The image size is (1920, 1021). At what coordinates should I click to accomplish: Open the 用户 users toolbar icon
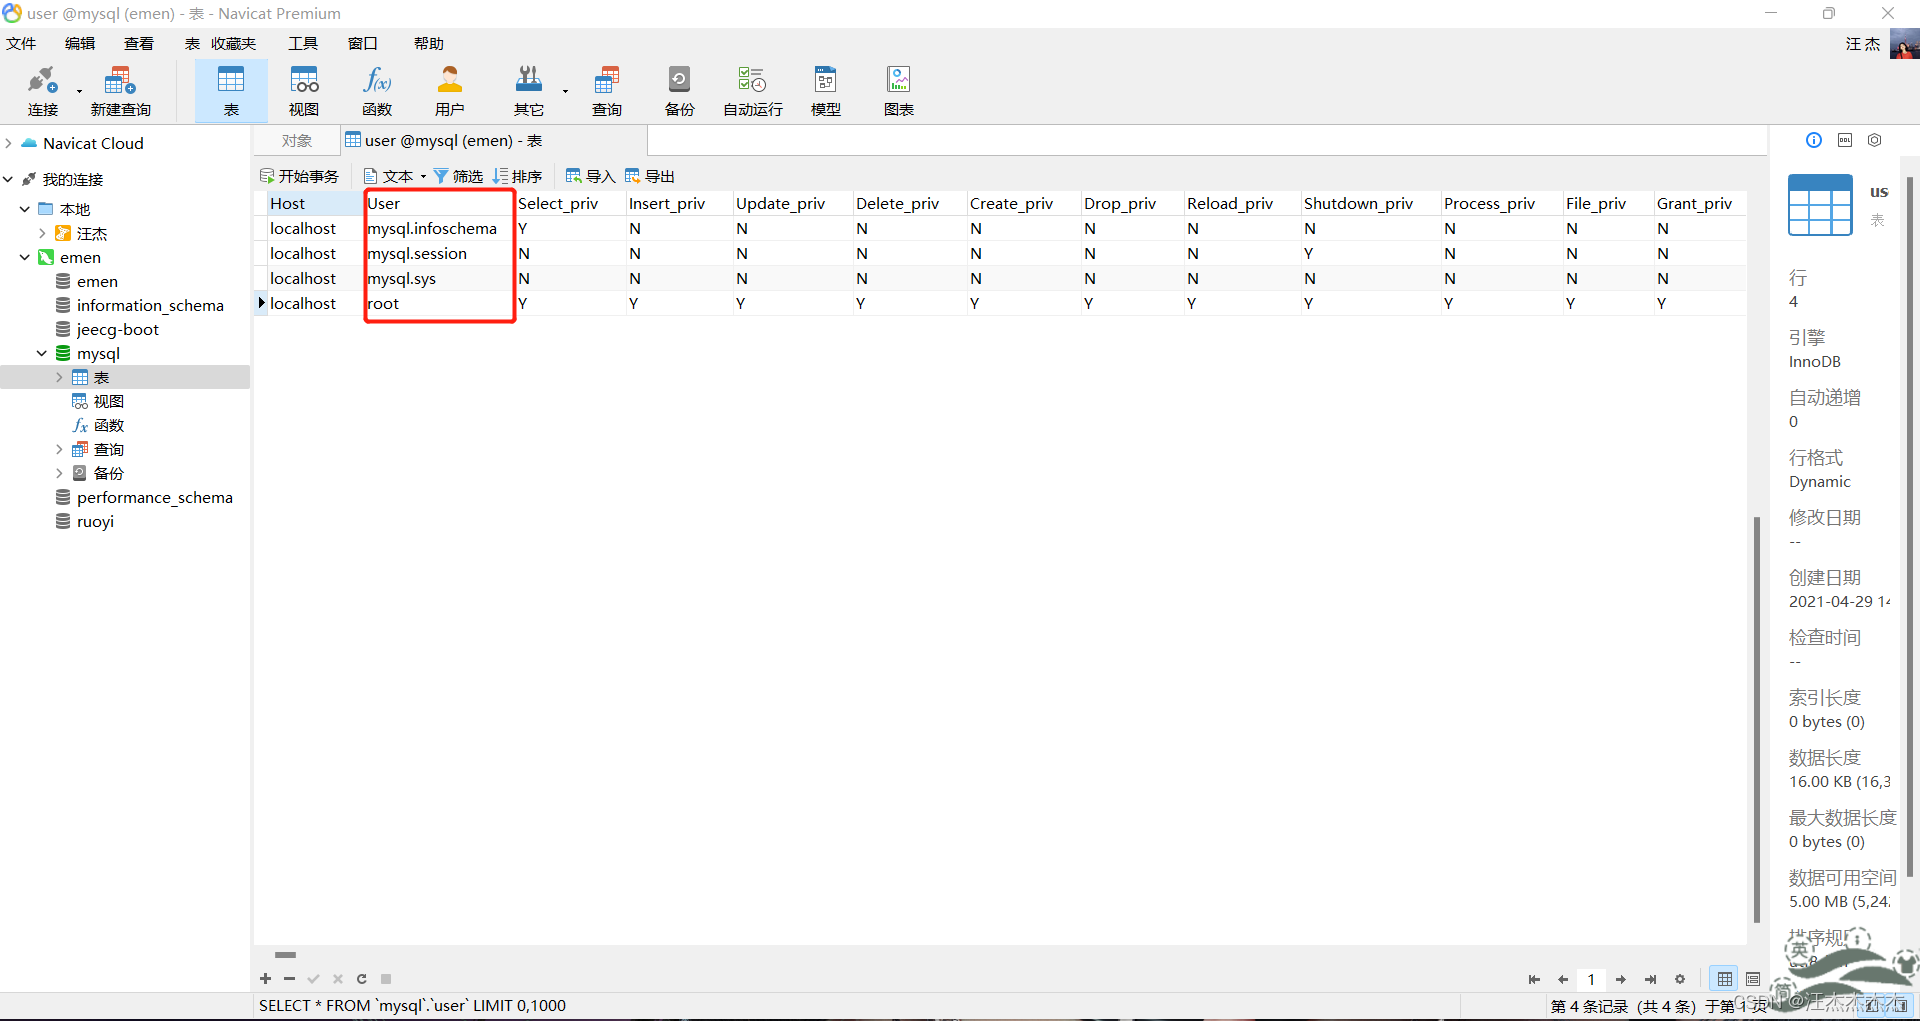450,91
